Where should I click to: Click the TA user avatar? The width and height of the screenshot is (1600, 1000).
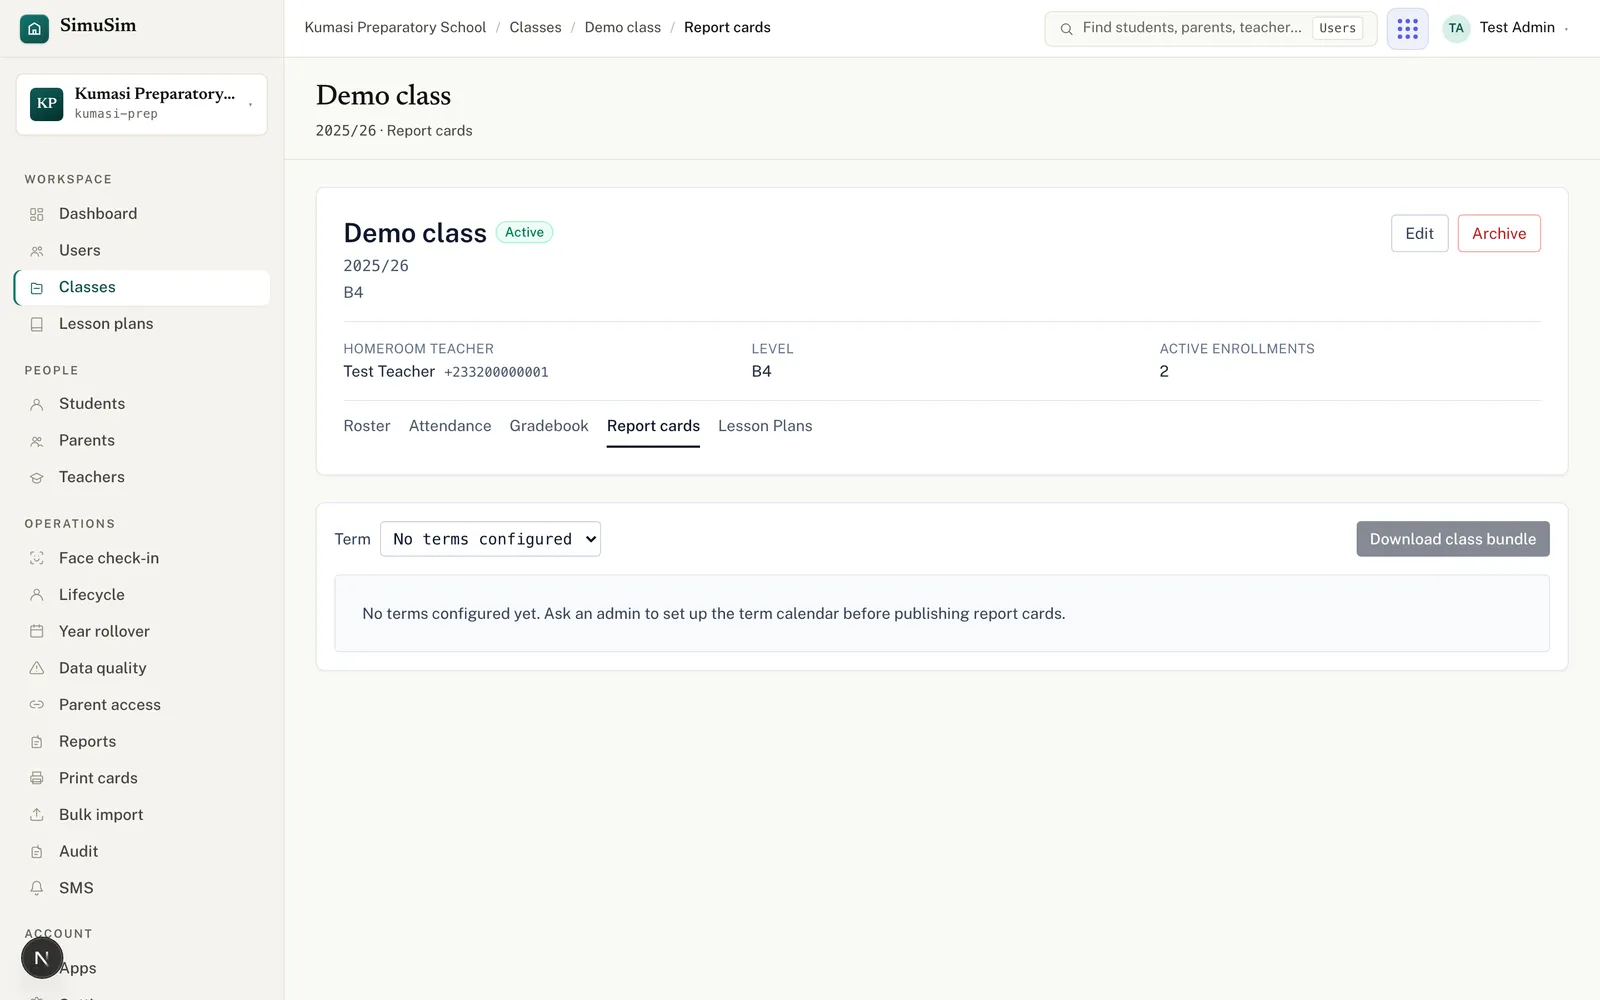click(x=1456, y=28)
